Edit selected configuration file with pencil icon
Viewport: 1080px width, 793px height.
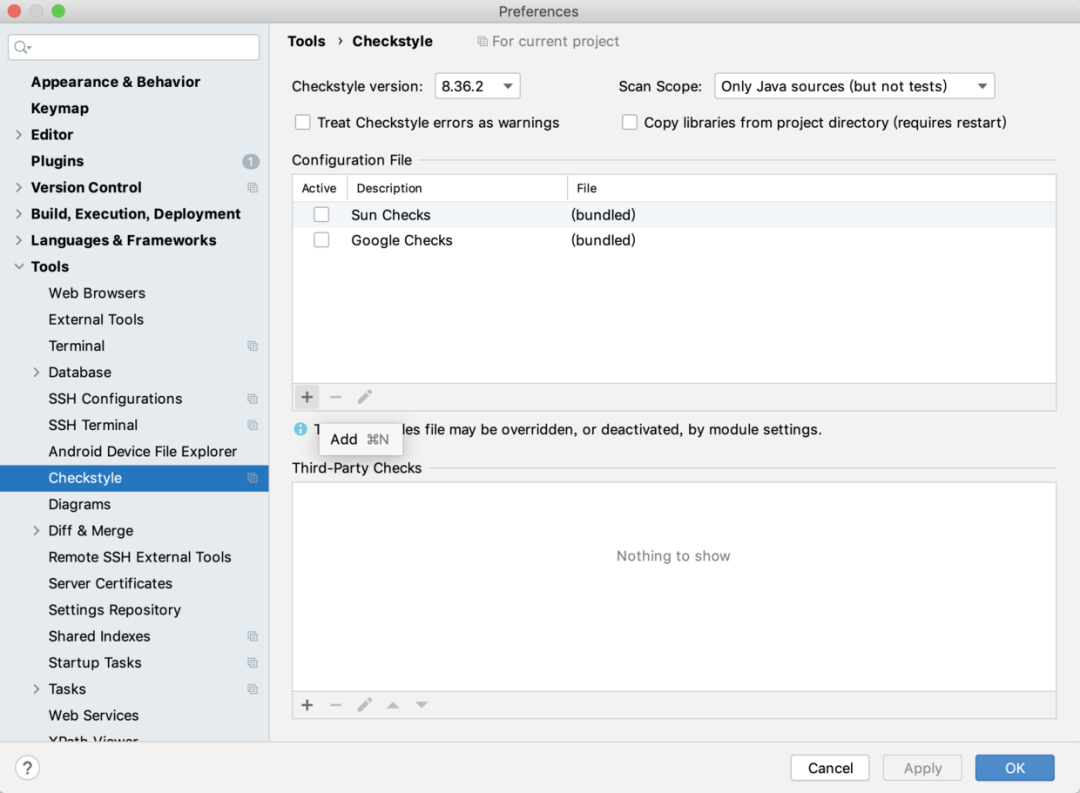364,397
